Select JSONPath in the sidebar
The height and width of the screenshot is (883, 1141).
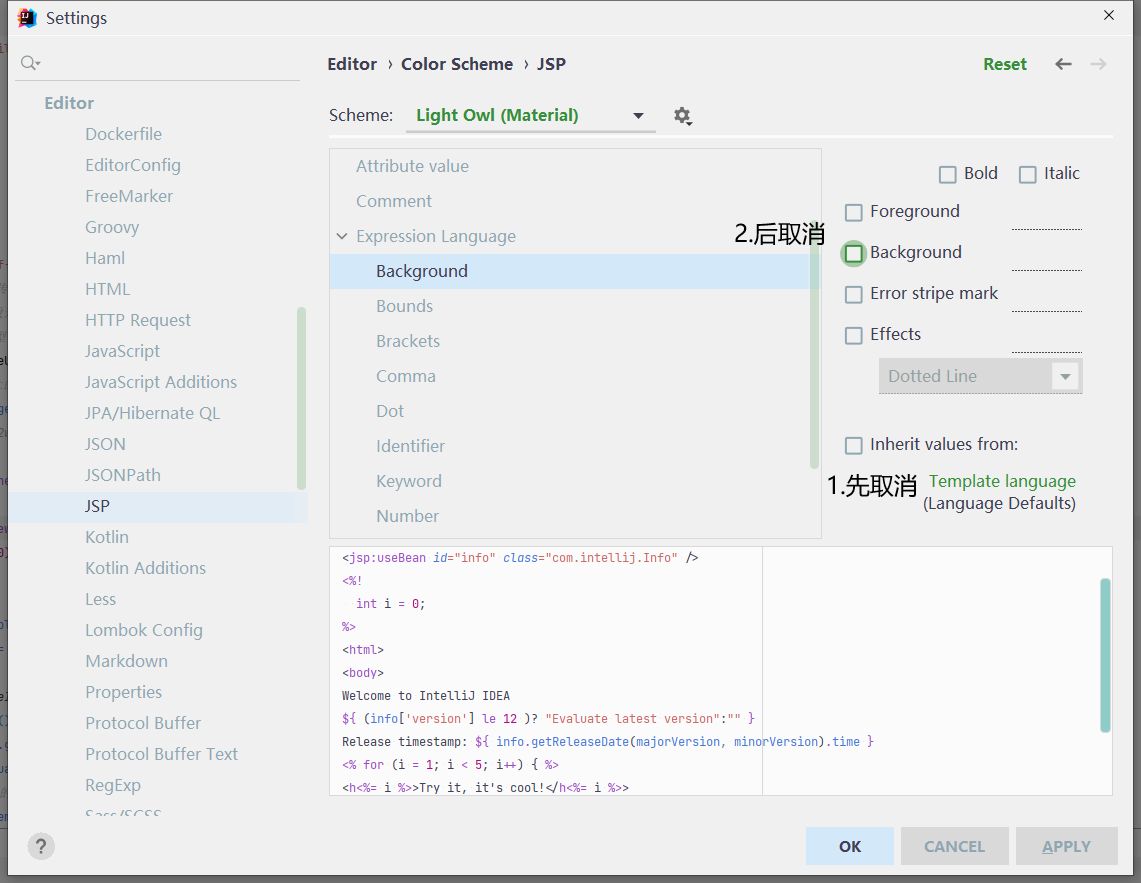click(122, 475)
